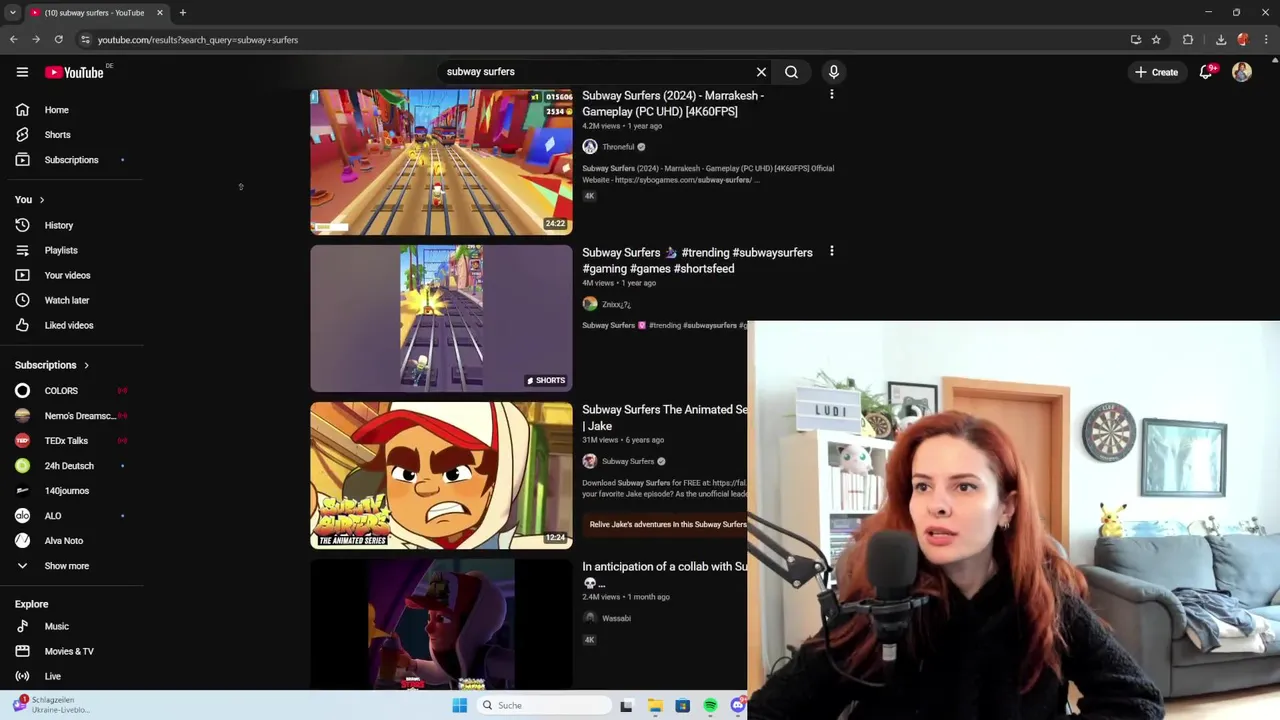
Task: Open the Animated Series Jake thumbnail
Action: (x=441, y=476)
